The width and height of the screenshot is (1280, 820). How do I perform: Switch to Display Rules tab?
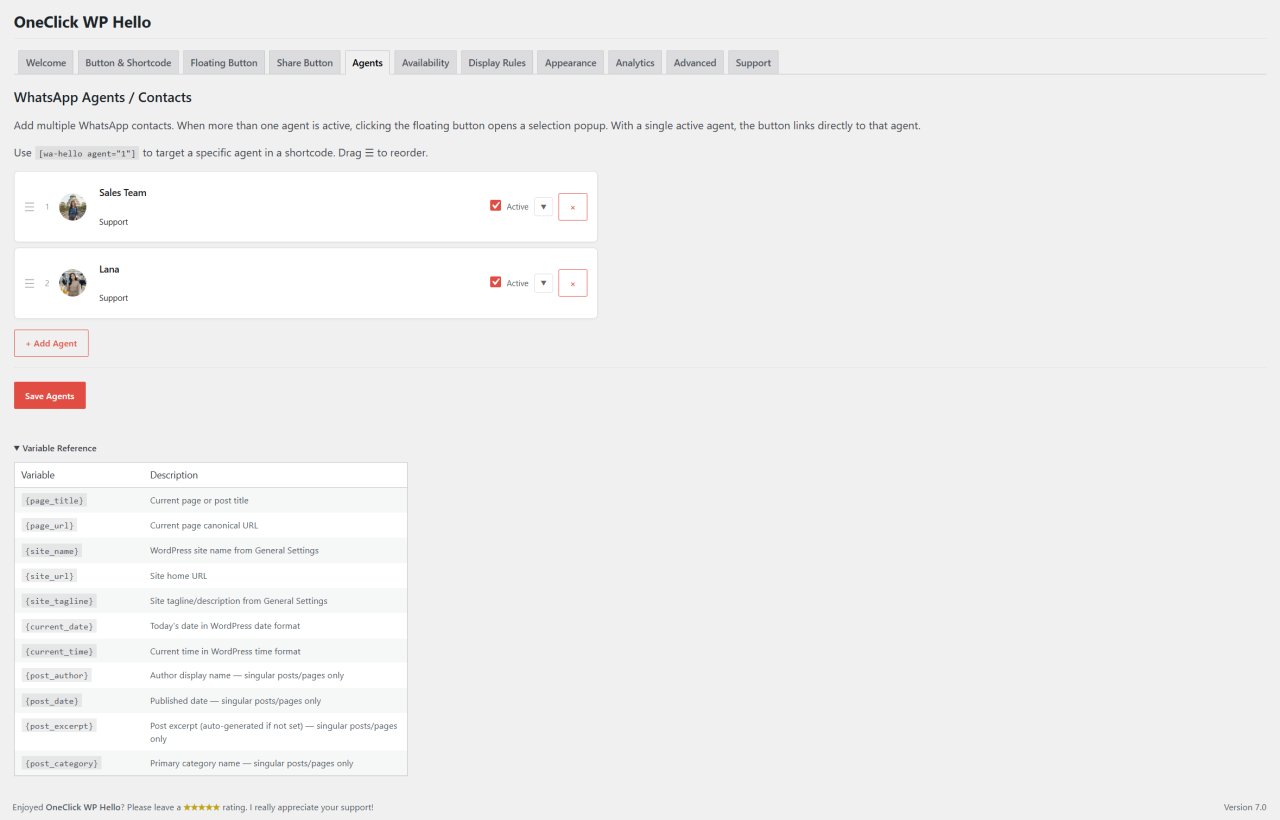(x=497, y=62)
